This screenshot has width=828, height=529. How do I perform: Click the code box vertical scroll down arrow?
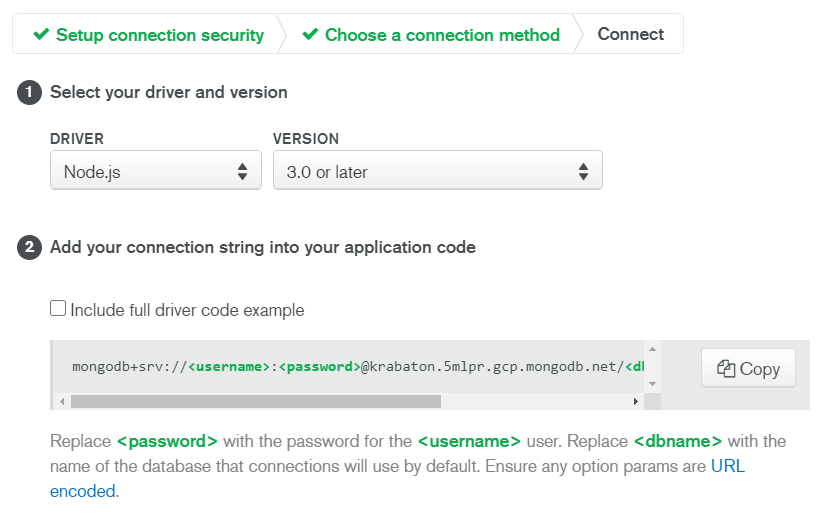click(x=652, y=384)
